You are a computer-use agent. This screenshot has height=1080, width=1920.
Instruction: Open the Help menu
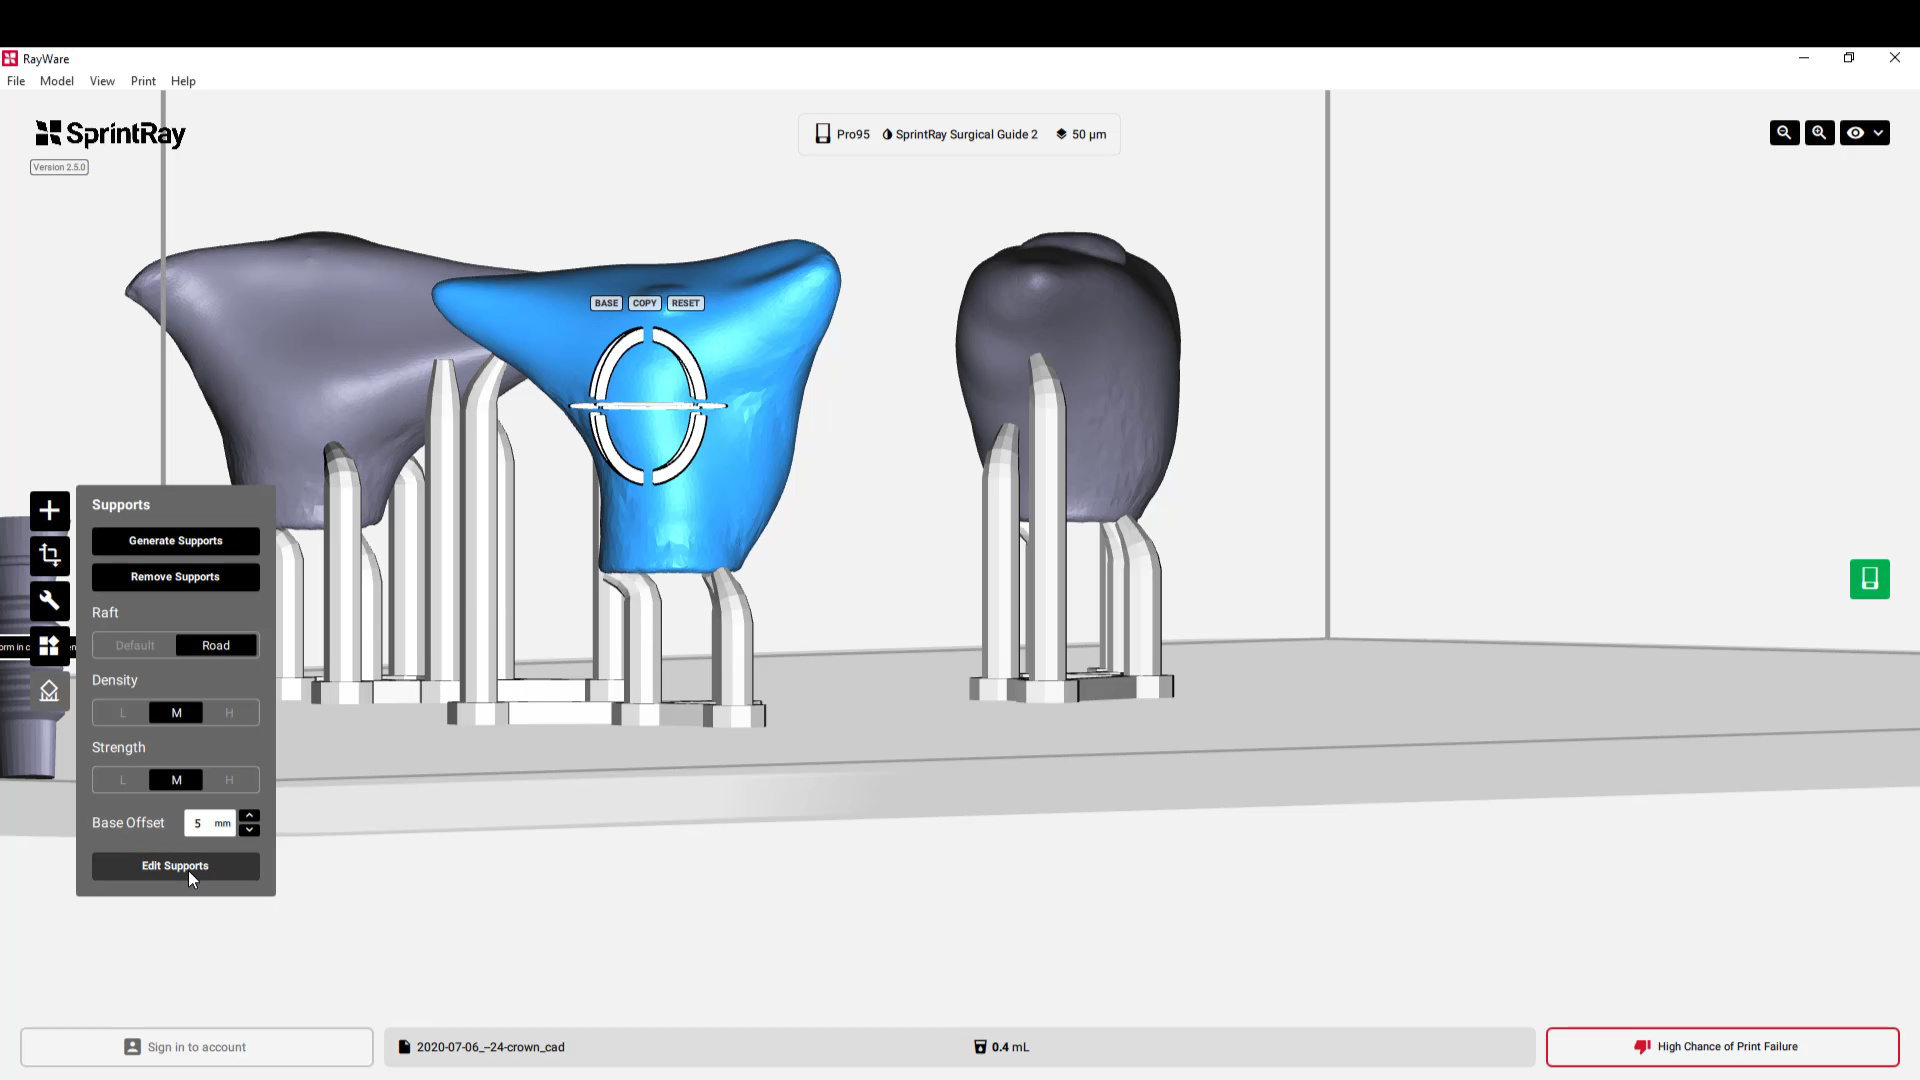click(x=183, y=81)
